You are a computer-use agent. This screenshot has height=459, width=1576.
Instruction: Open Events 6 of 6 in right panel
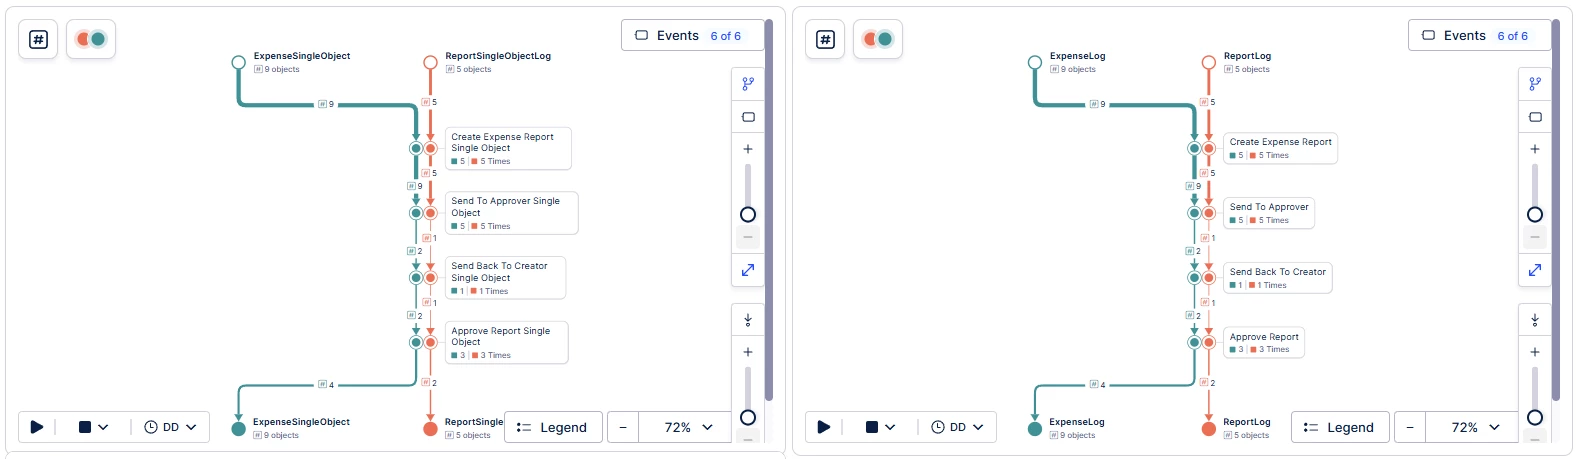click(x=1477, y=35)
